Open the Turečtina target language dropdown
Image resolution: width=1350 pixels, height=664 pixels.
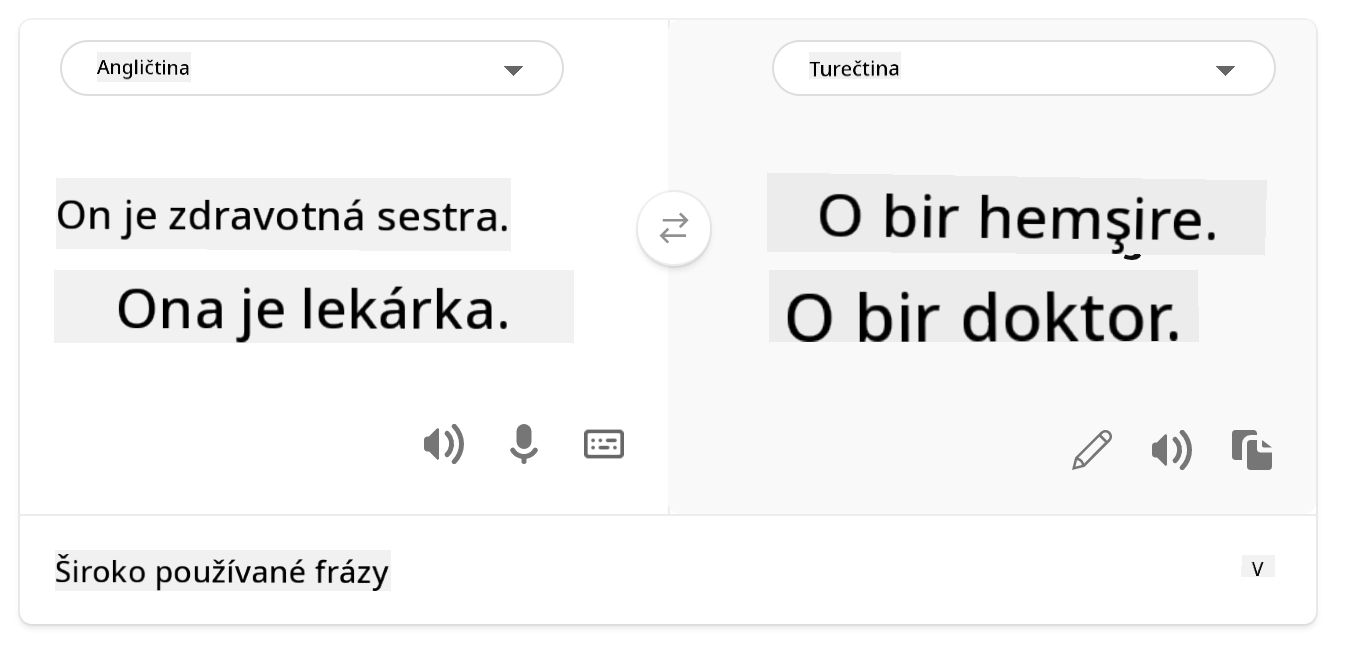[1023, 69]
